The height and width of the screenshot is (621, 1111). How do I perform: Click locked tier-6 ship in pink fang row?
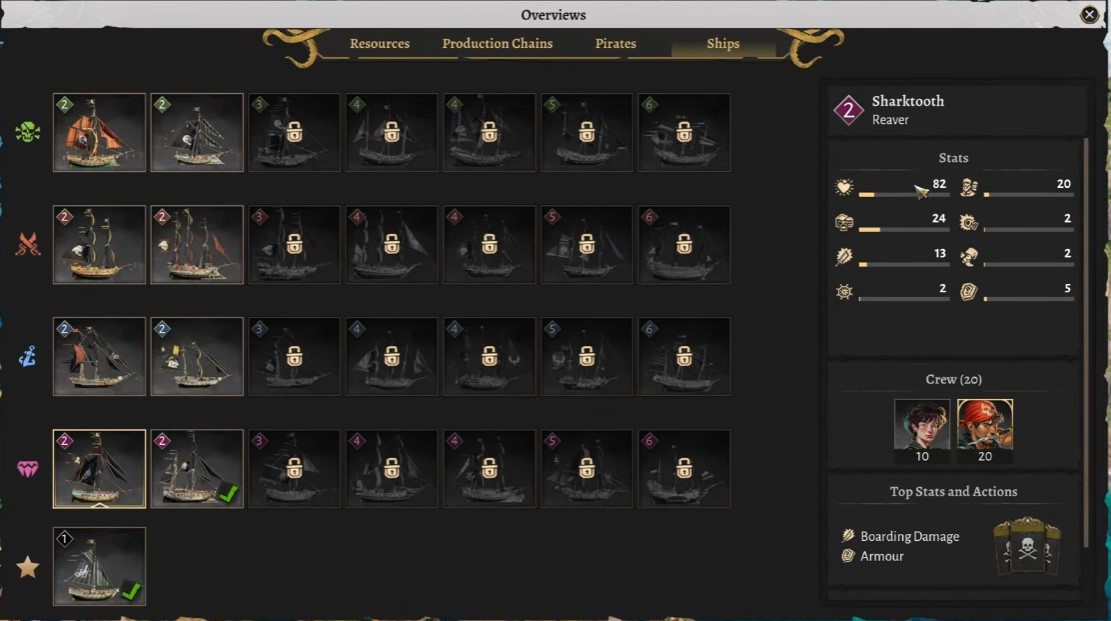coord(684,469)
